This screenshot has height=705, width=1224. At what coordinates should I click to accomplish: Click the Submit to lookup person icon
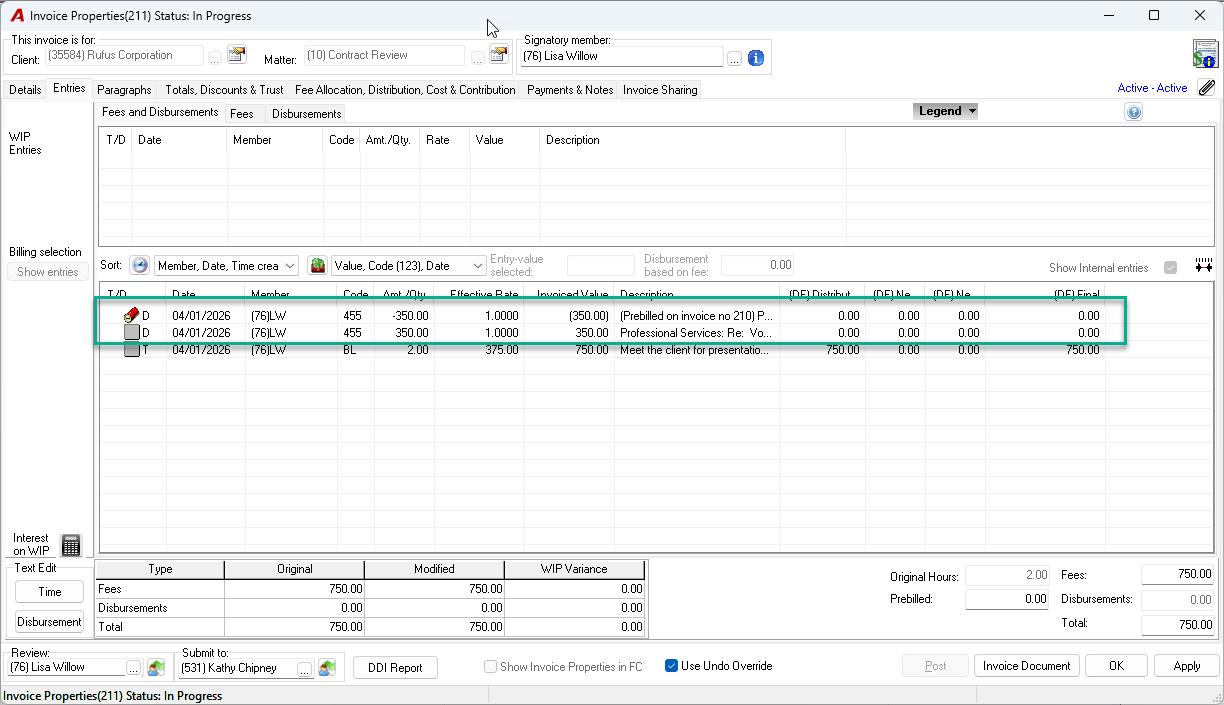(x=327, y=667)
